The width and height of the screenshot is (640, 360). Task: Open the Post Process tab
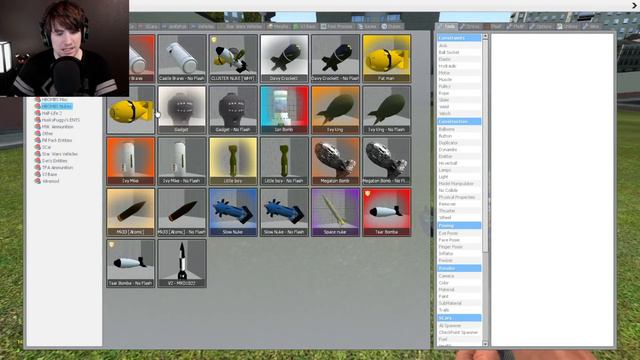coord(336,26)
